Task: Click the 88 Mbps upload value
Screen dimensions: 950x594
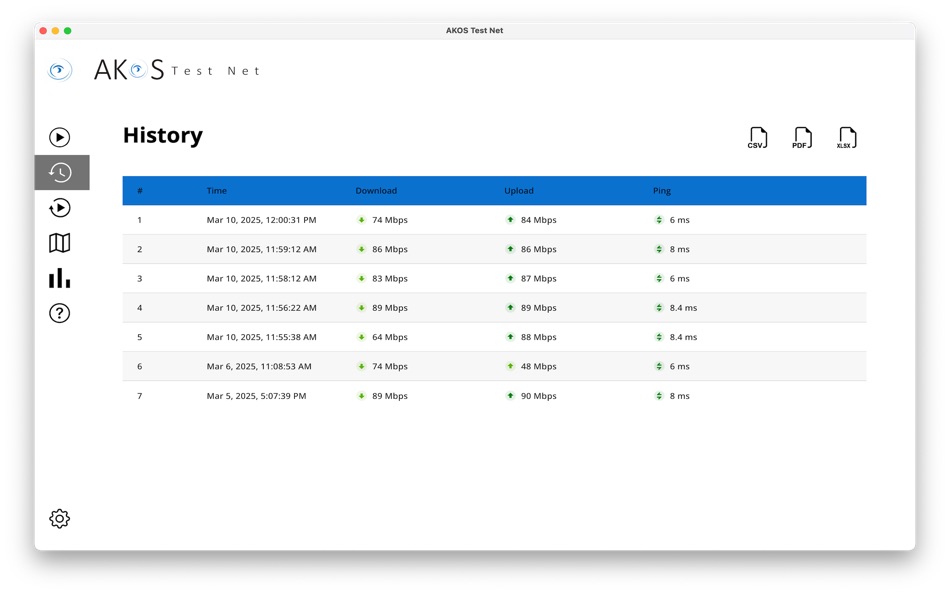Action: pyautogui.click(x=539, y=337)
